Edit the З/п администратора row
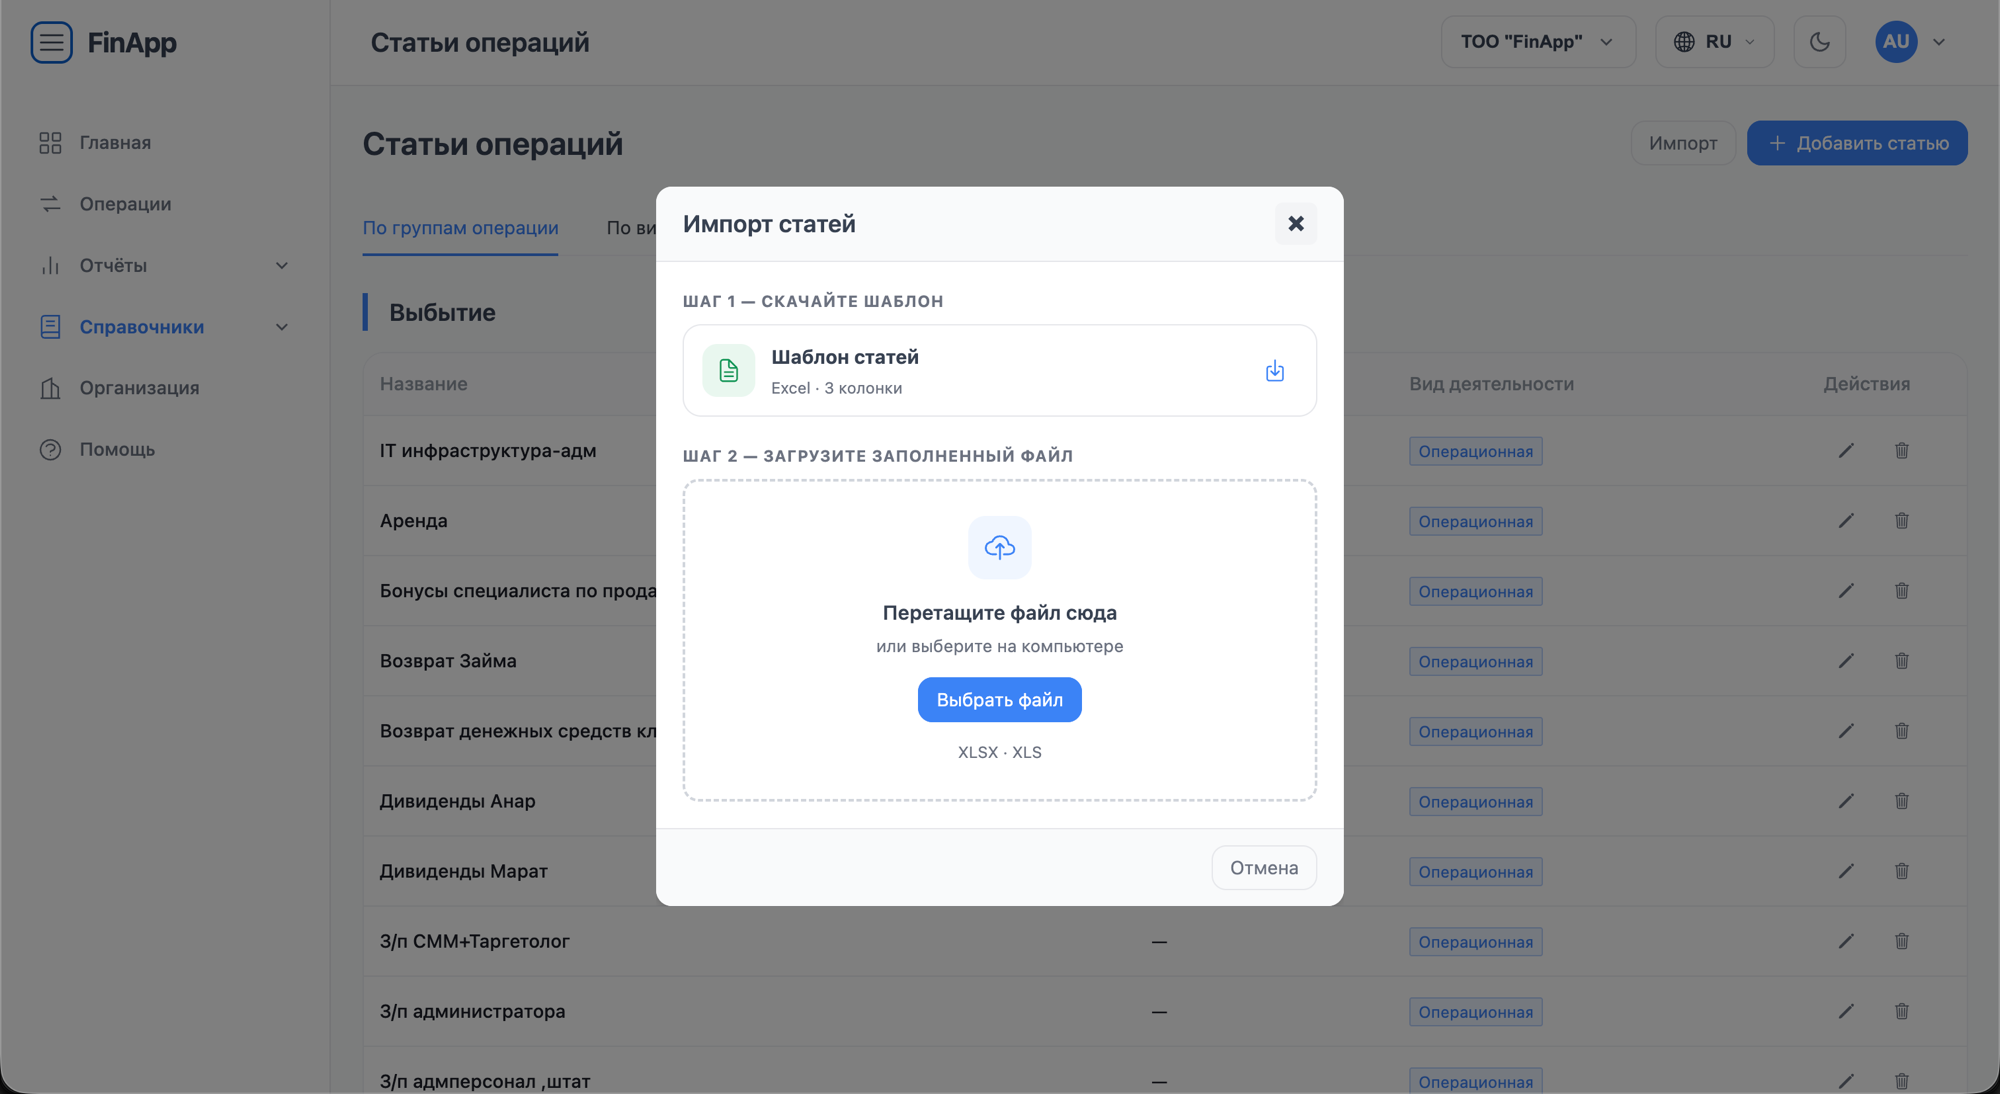Screen dimensions: 2000x1094 point(1846,1011)
